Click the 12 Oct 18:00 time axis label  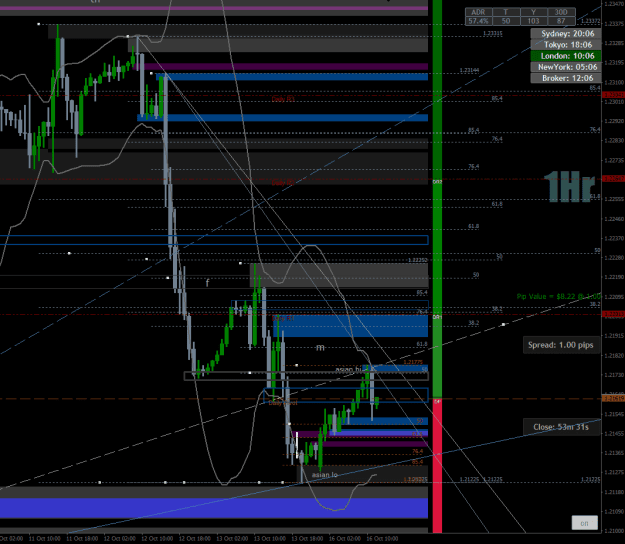(x=195, y=538)
